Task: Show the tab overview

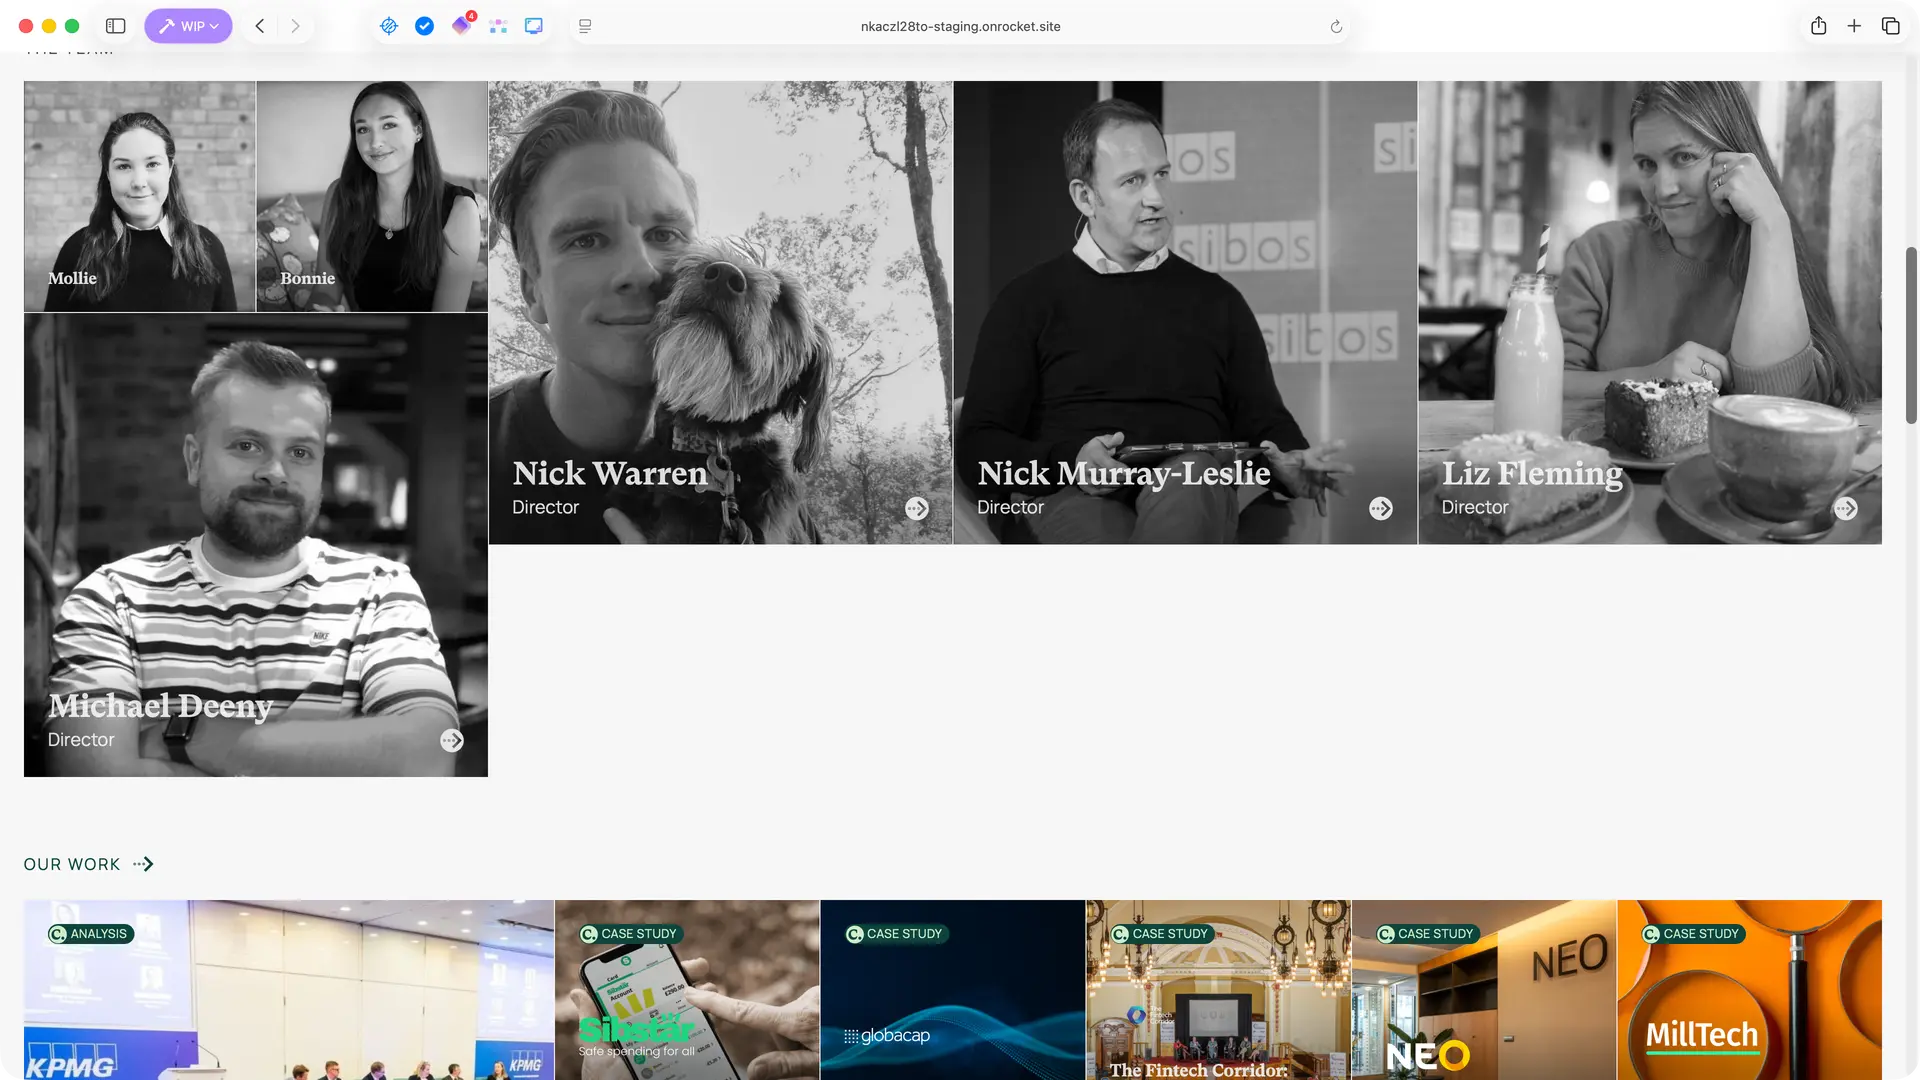Action: pos(1890,26)
